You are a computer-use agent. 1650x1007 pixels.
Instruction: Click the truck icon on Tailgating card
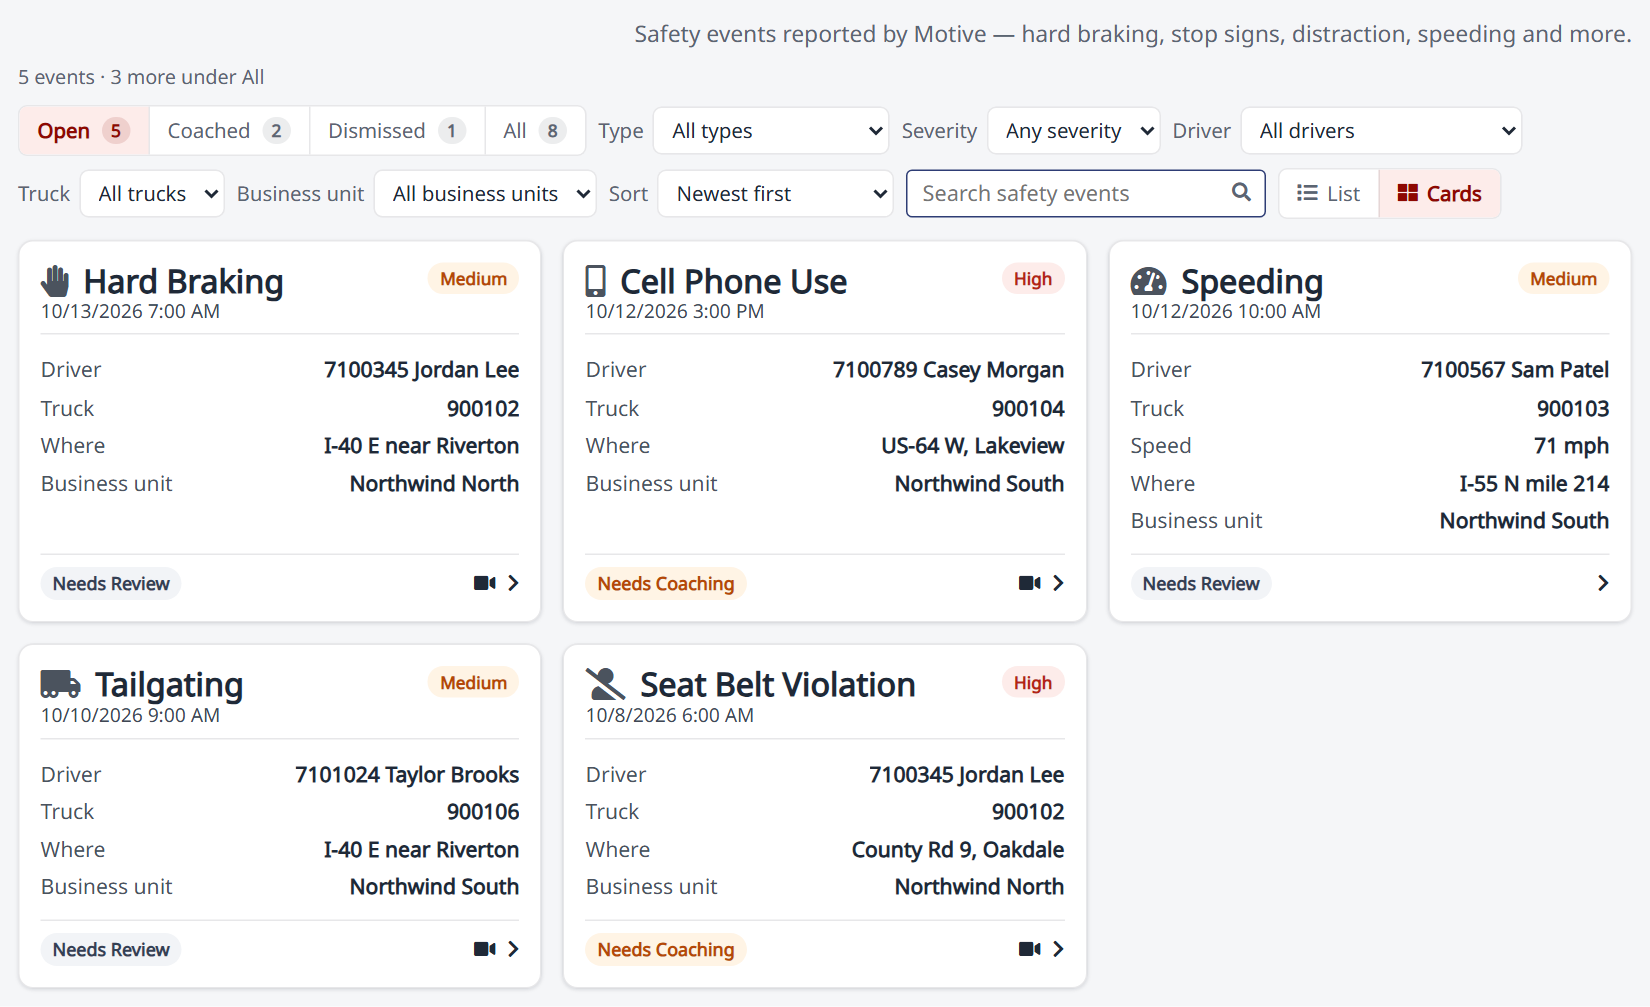(60, 684)
